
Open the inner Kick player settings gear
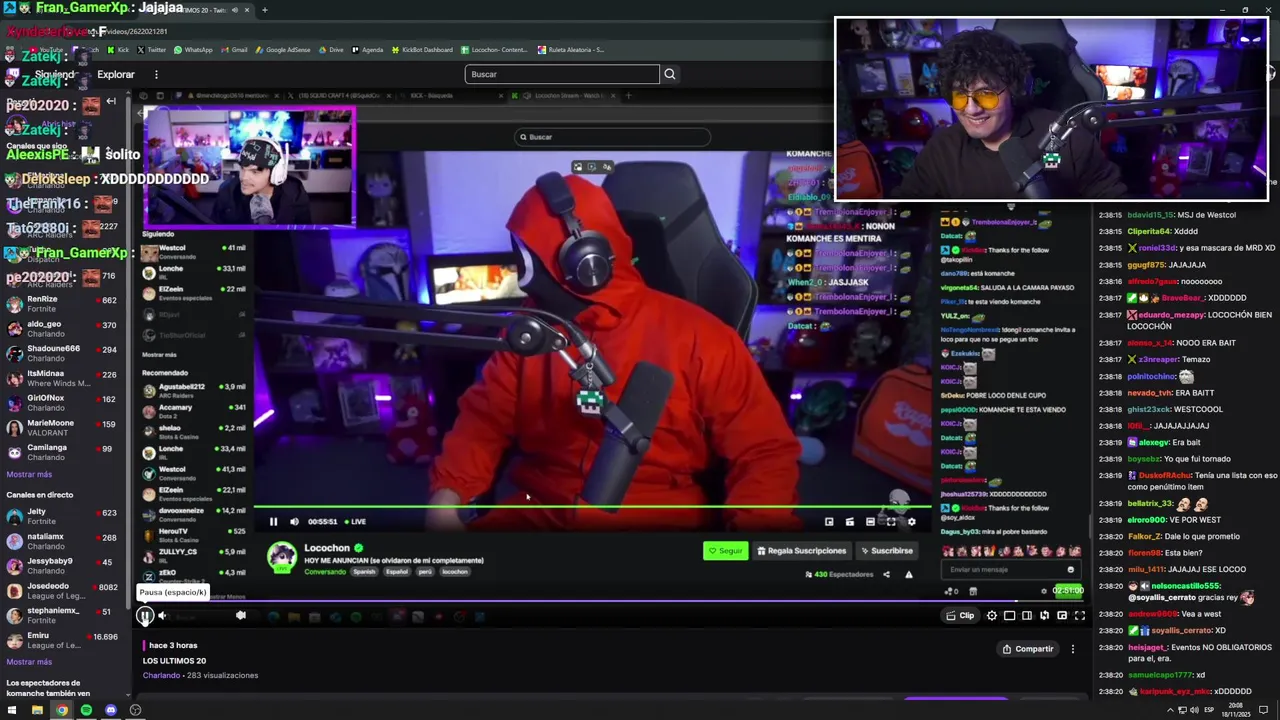pyautogui.click(x=911, y=521)
